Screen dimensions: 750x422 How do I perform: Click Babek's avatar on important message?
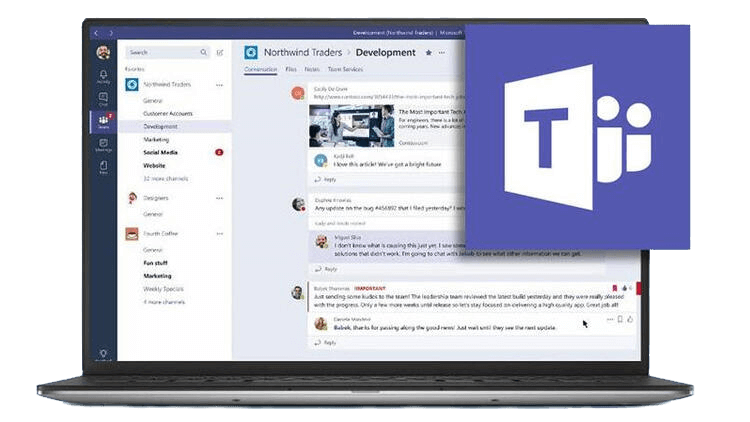(x=298, y=292)
